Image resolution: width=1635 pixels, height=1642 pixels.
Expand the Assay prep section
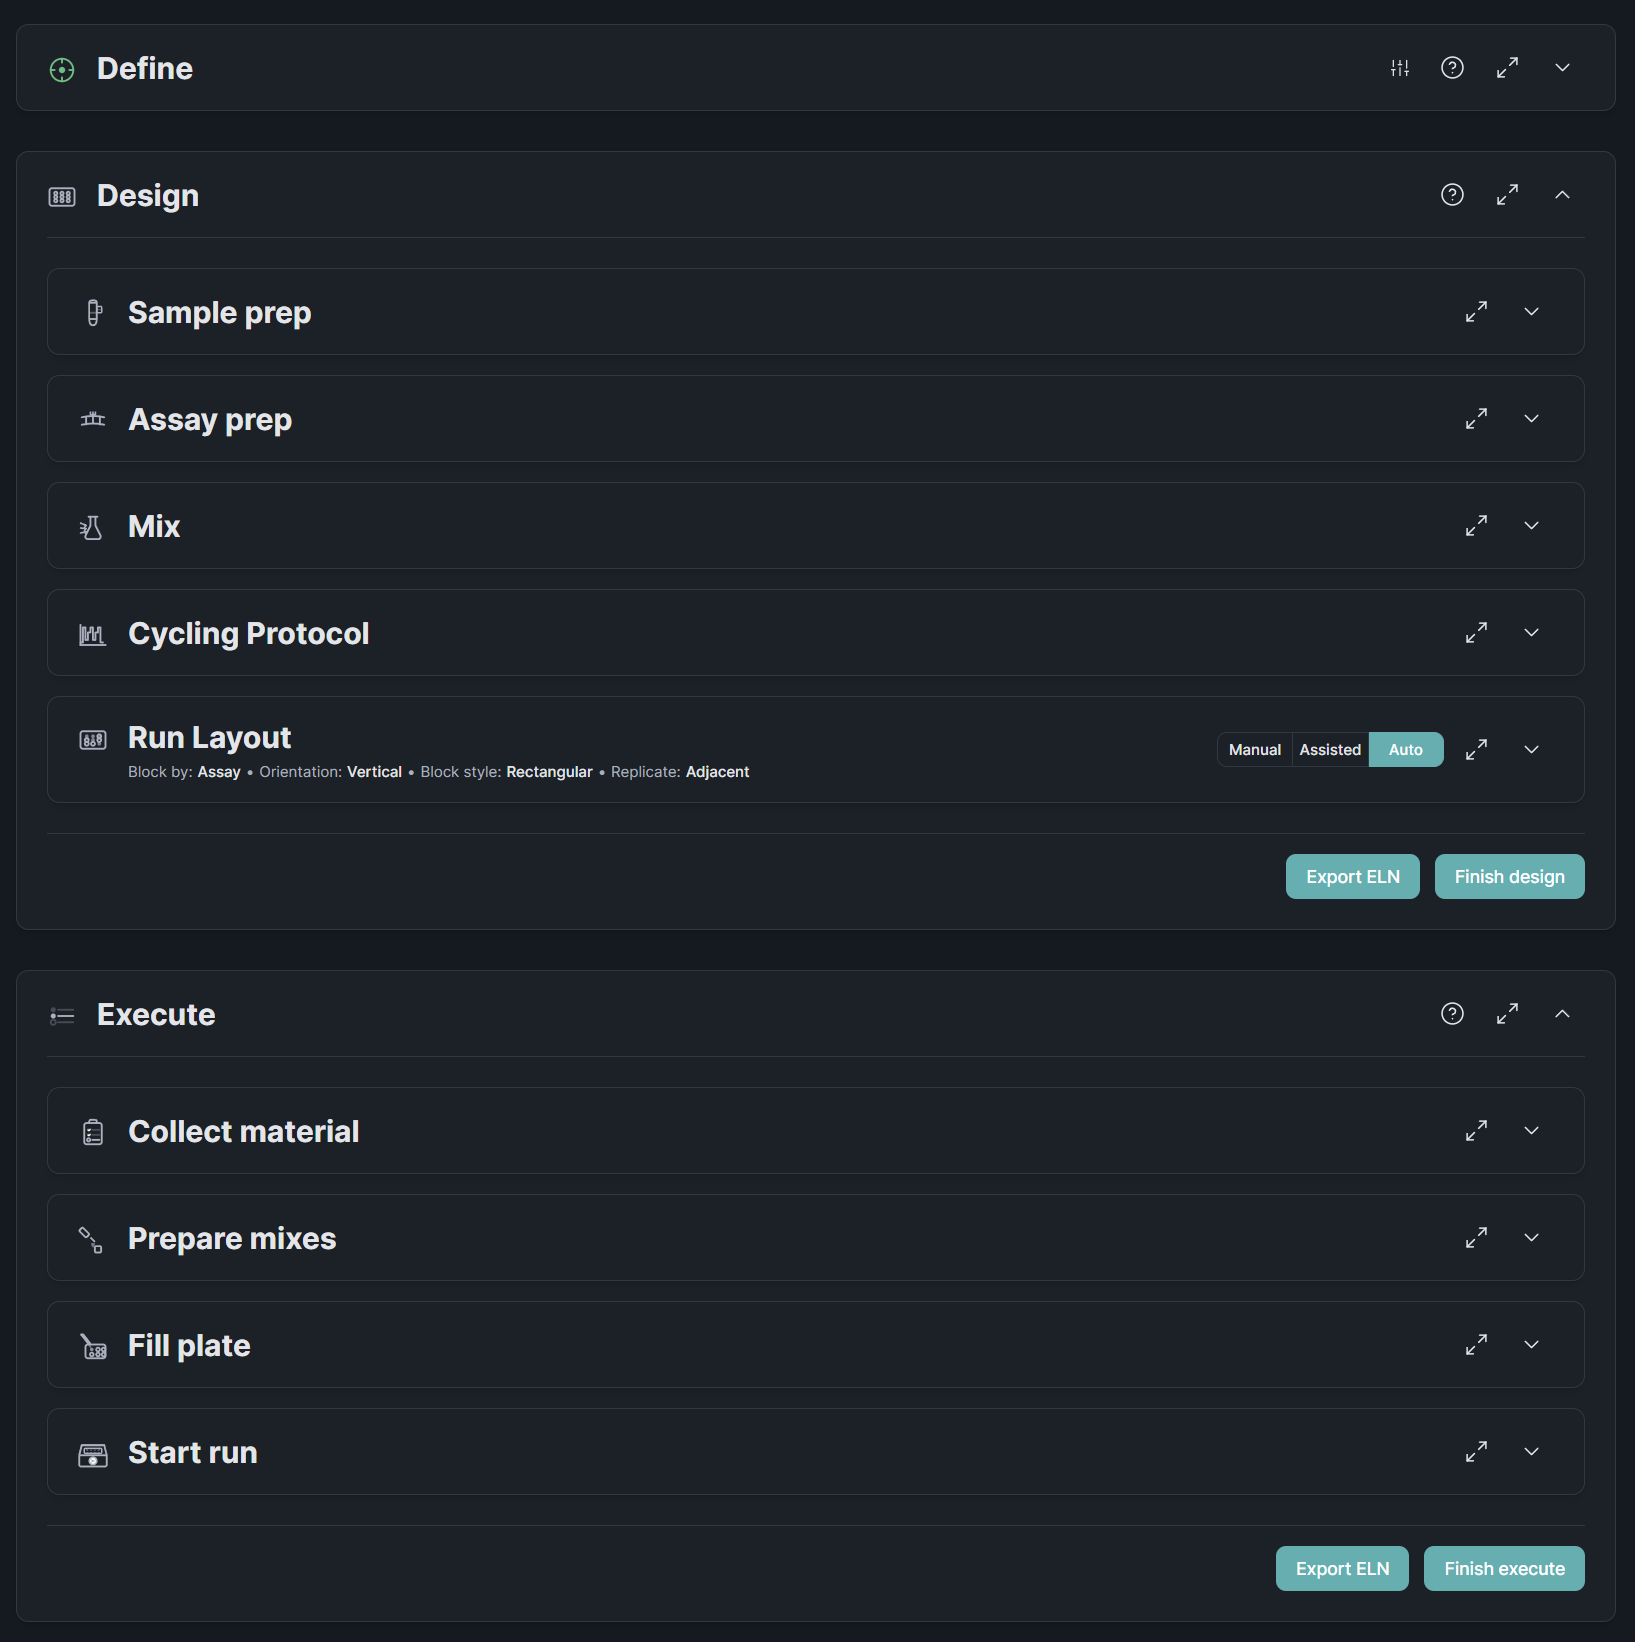pos(1531,418)
